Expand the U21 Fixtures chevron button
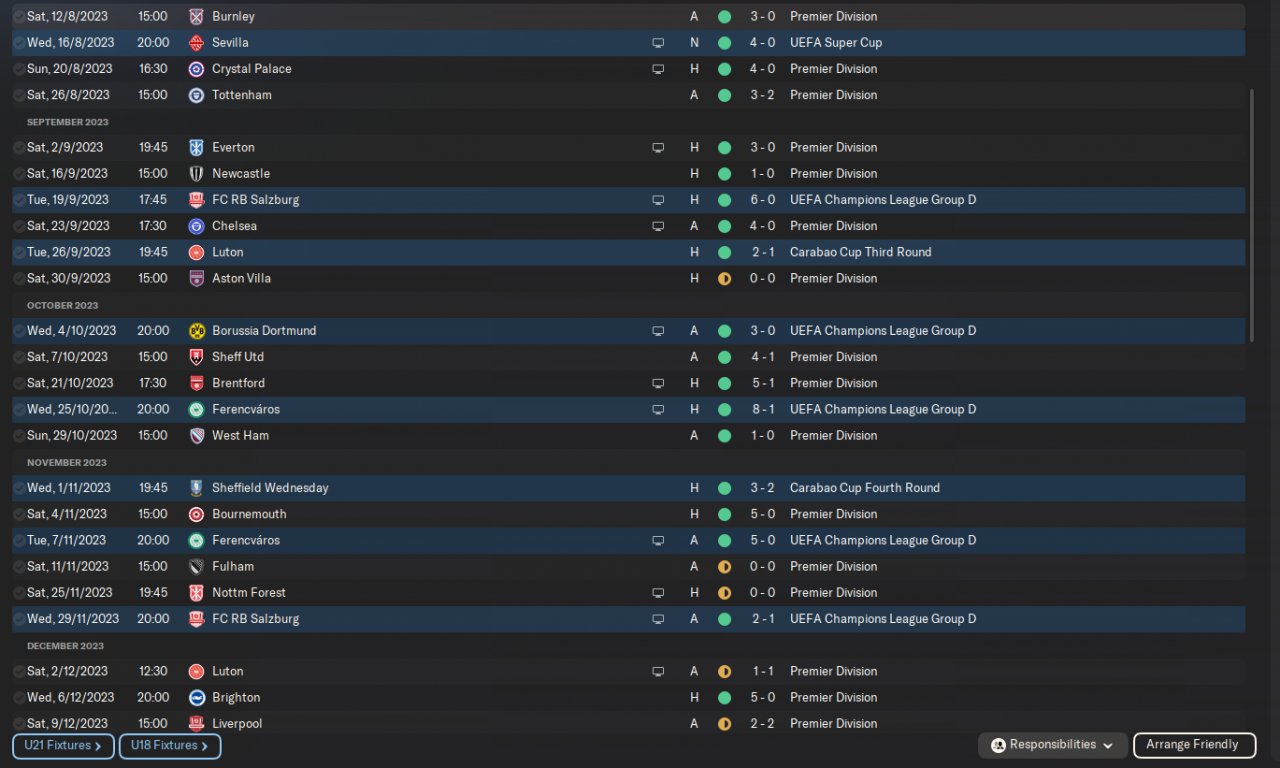 (x=63, y=746)
